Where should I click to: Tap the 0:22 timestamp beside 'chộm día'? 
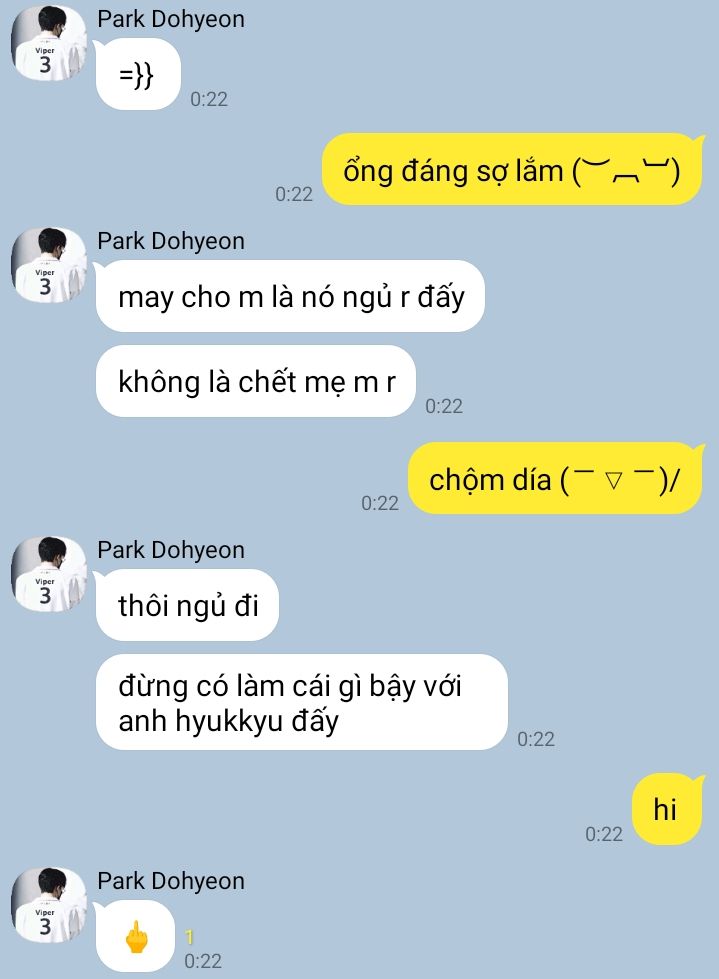coord(379,503)
